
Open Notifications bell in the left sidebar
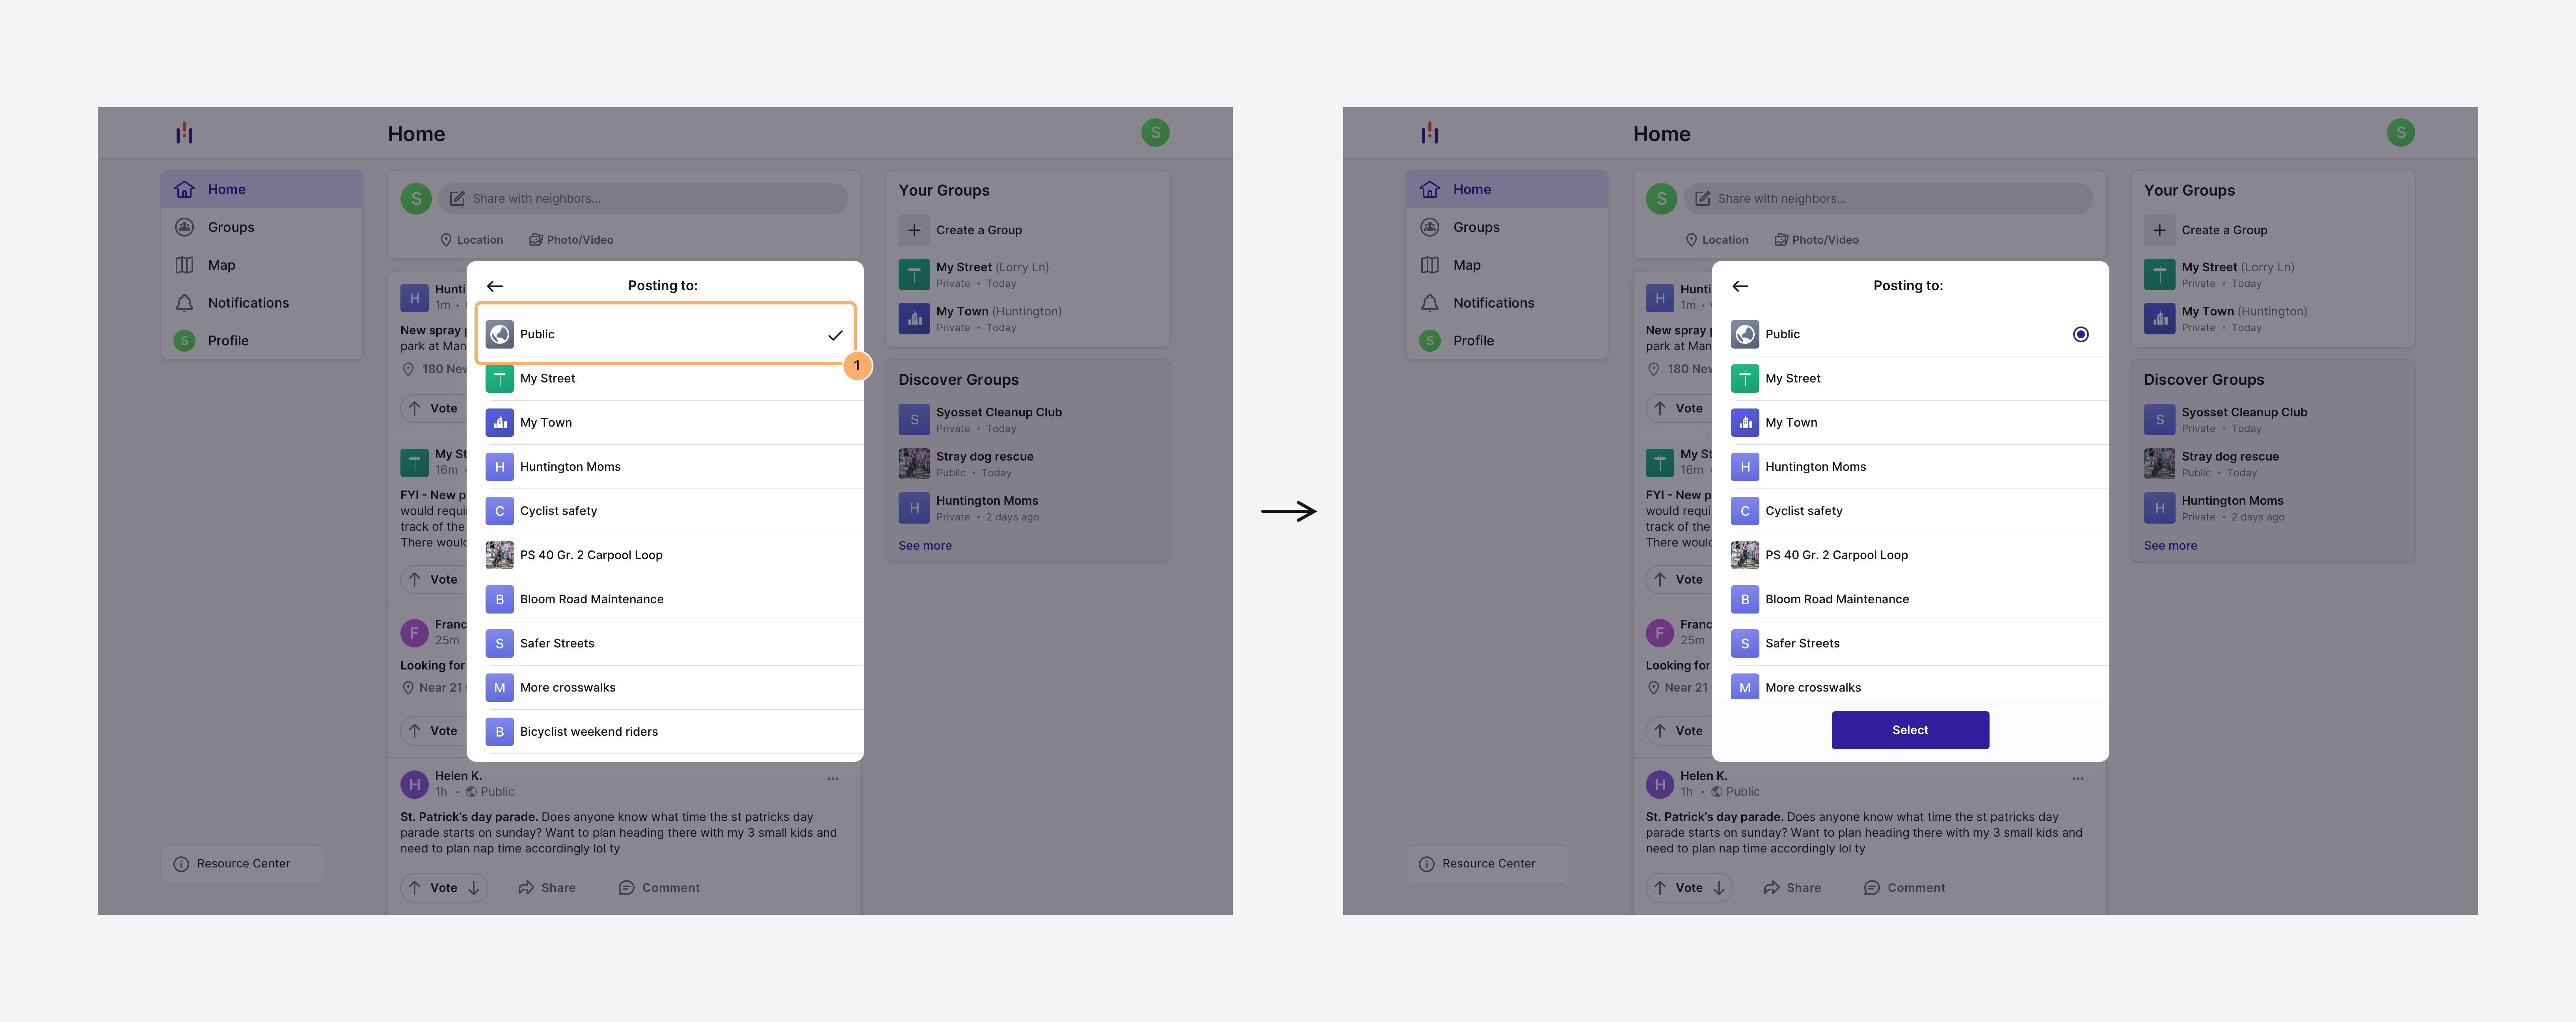[185, 303]
